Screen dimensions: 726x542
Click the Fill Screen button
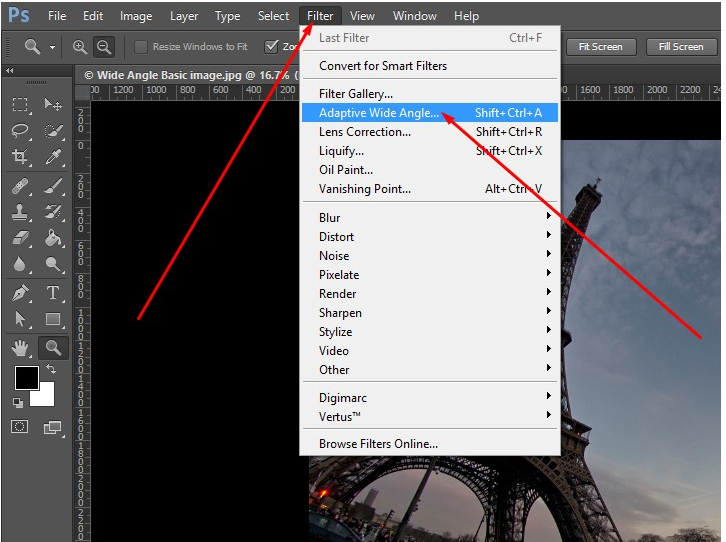click(x=681, y=47)
